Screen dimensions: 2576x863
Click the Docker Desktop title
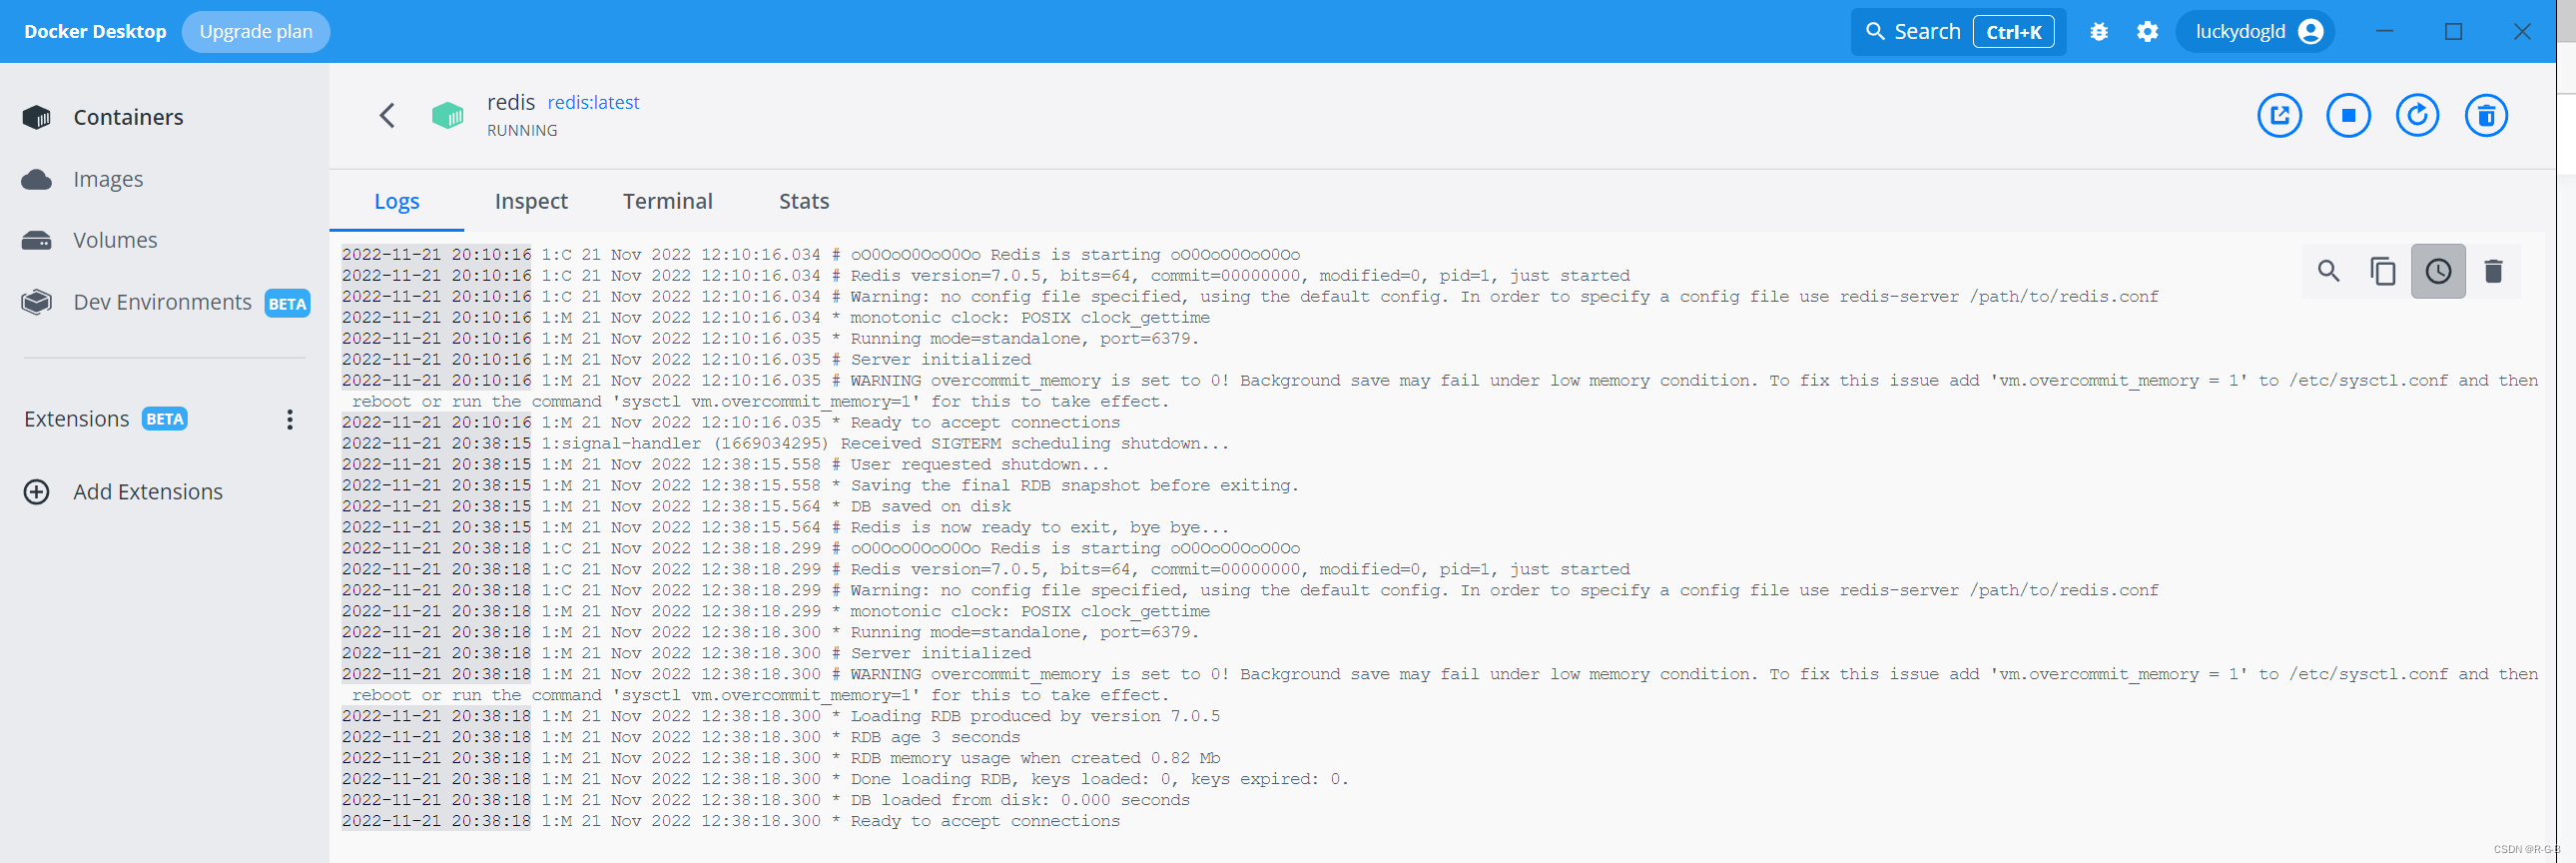(95, 31)
